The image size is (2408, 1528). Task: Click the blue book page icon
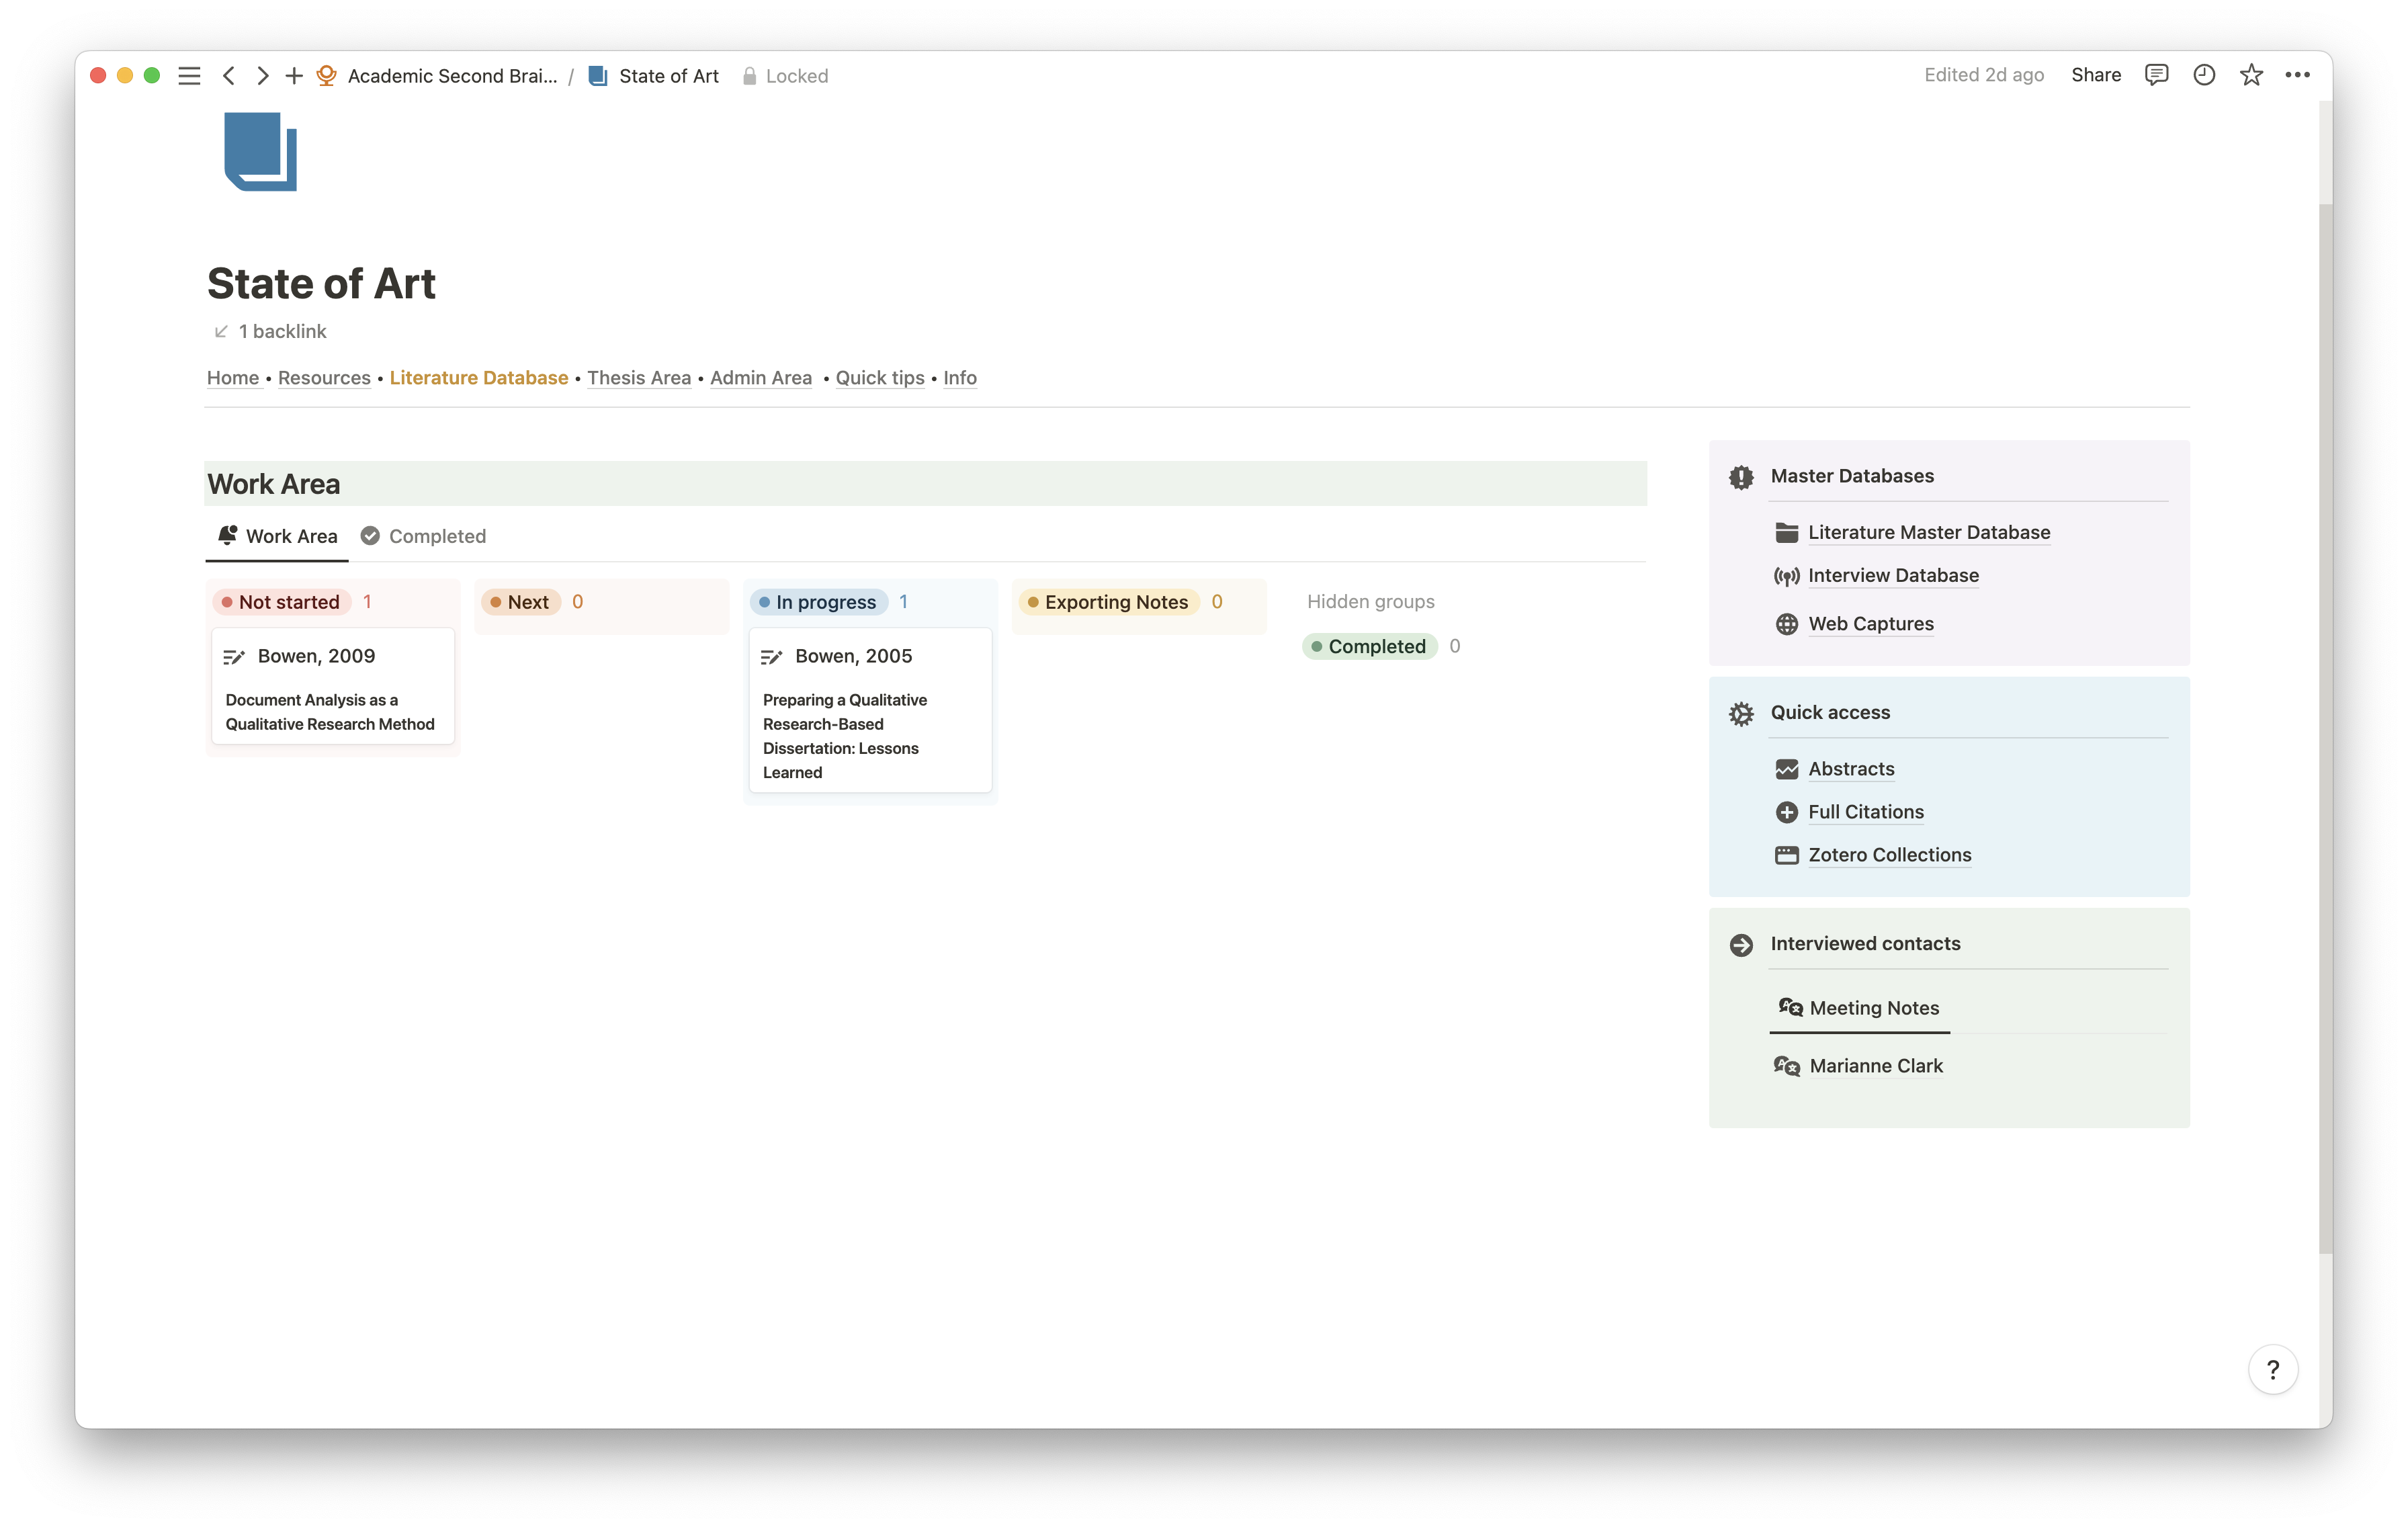(x=260, y=151)
